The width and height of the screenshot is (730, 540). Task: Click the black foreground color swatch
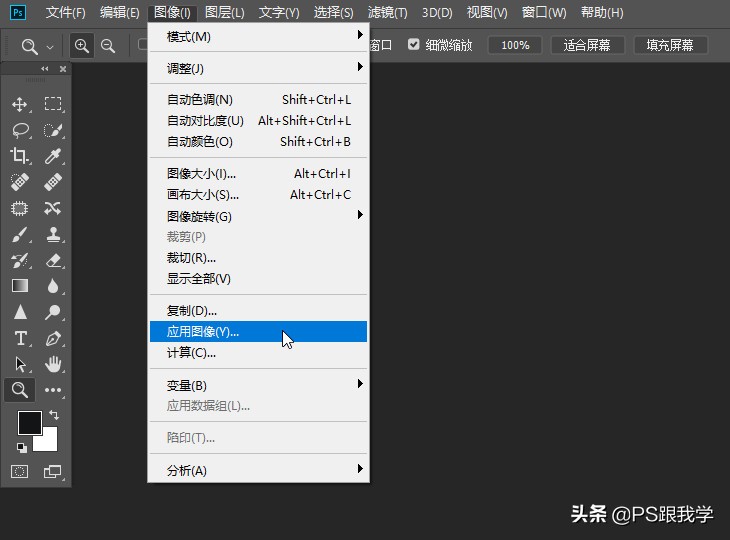coord(29,421)
